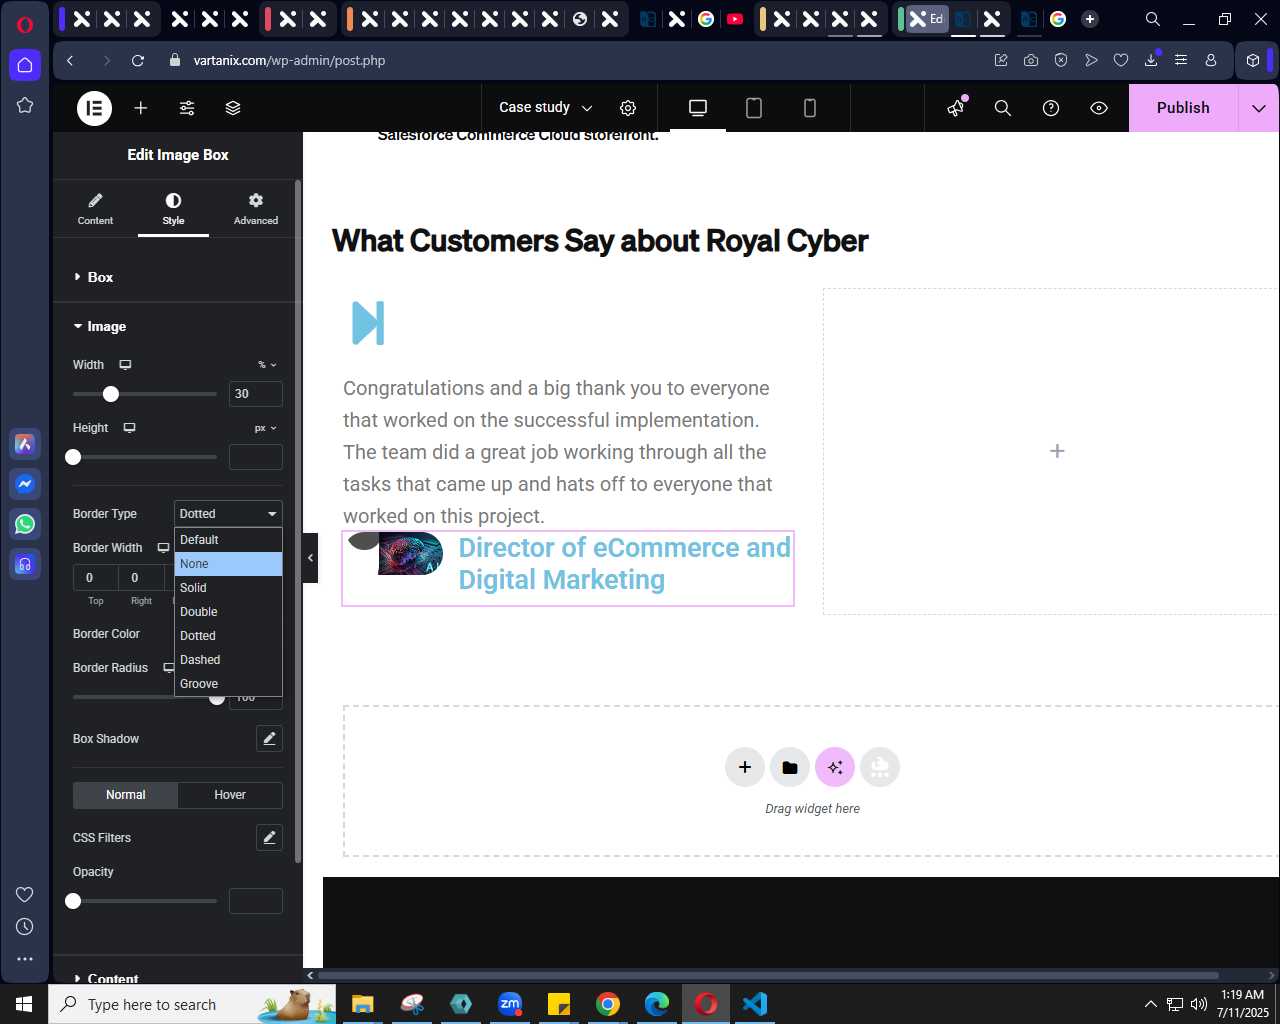Open site settings sliders icon

pyautogui.click(x=187, y=108)
